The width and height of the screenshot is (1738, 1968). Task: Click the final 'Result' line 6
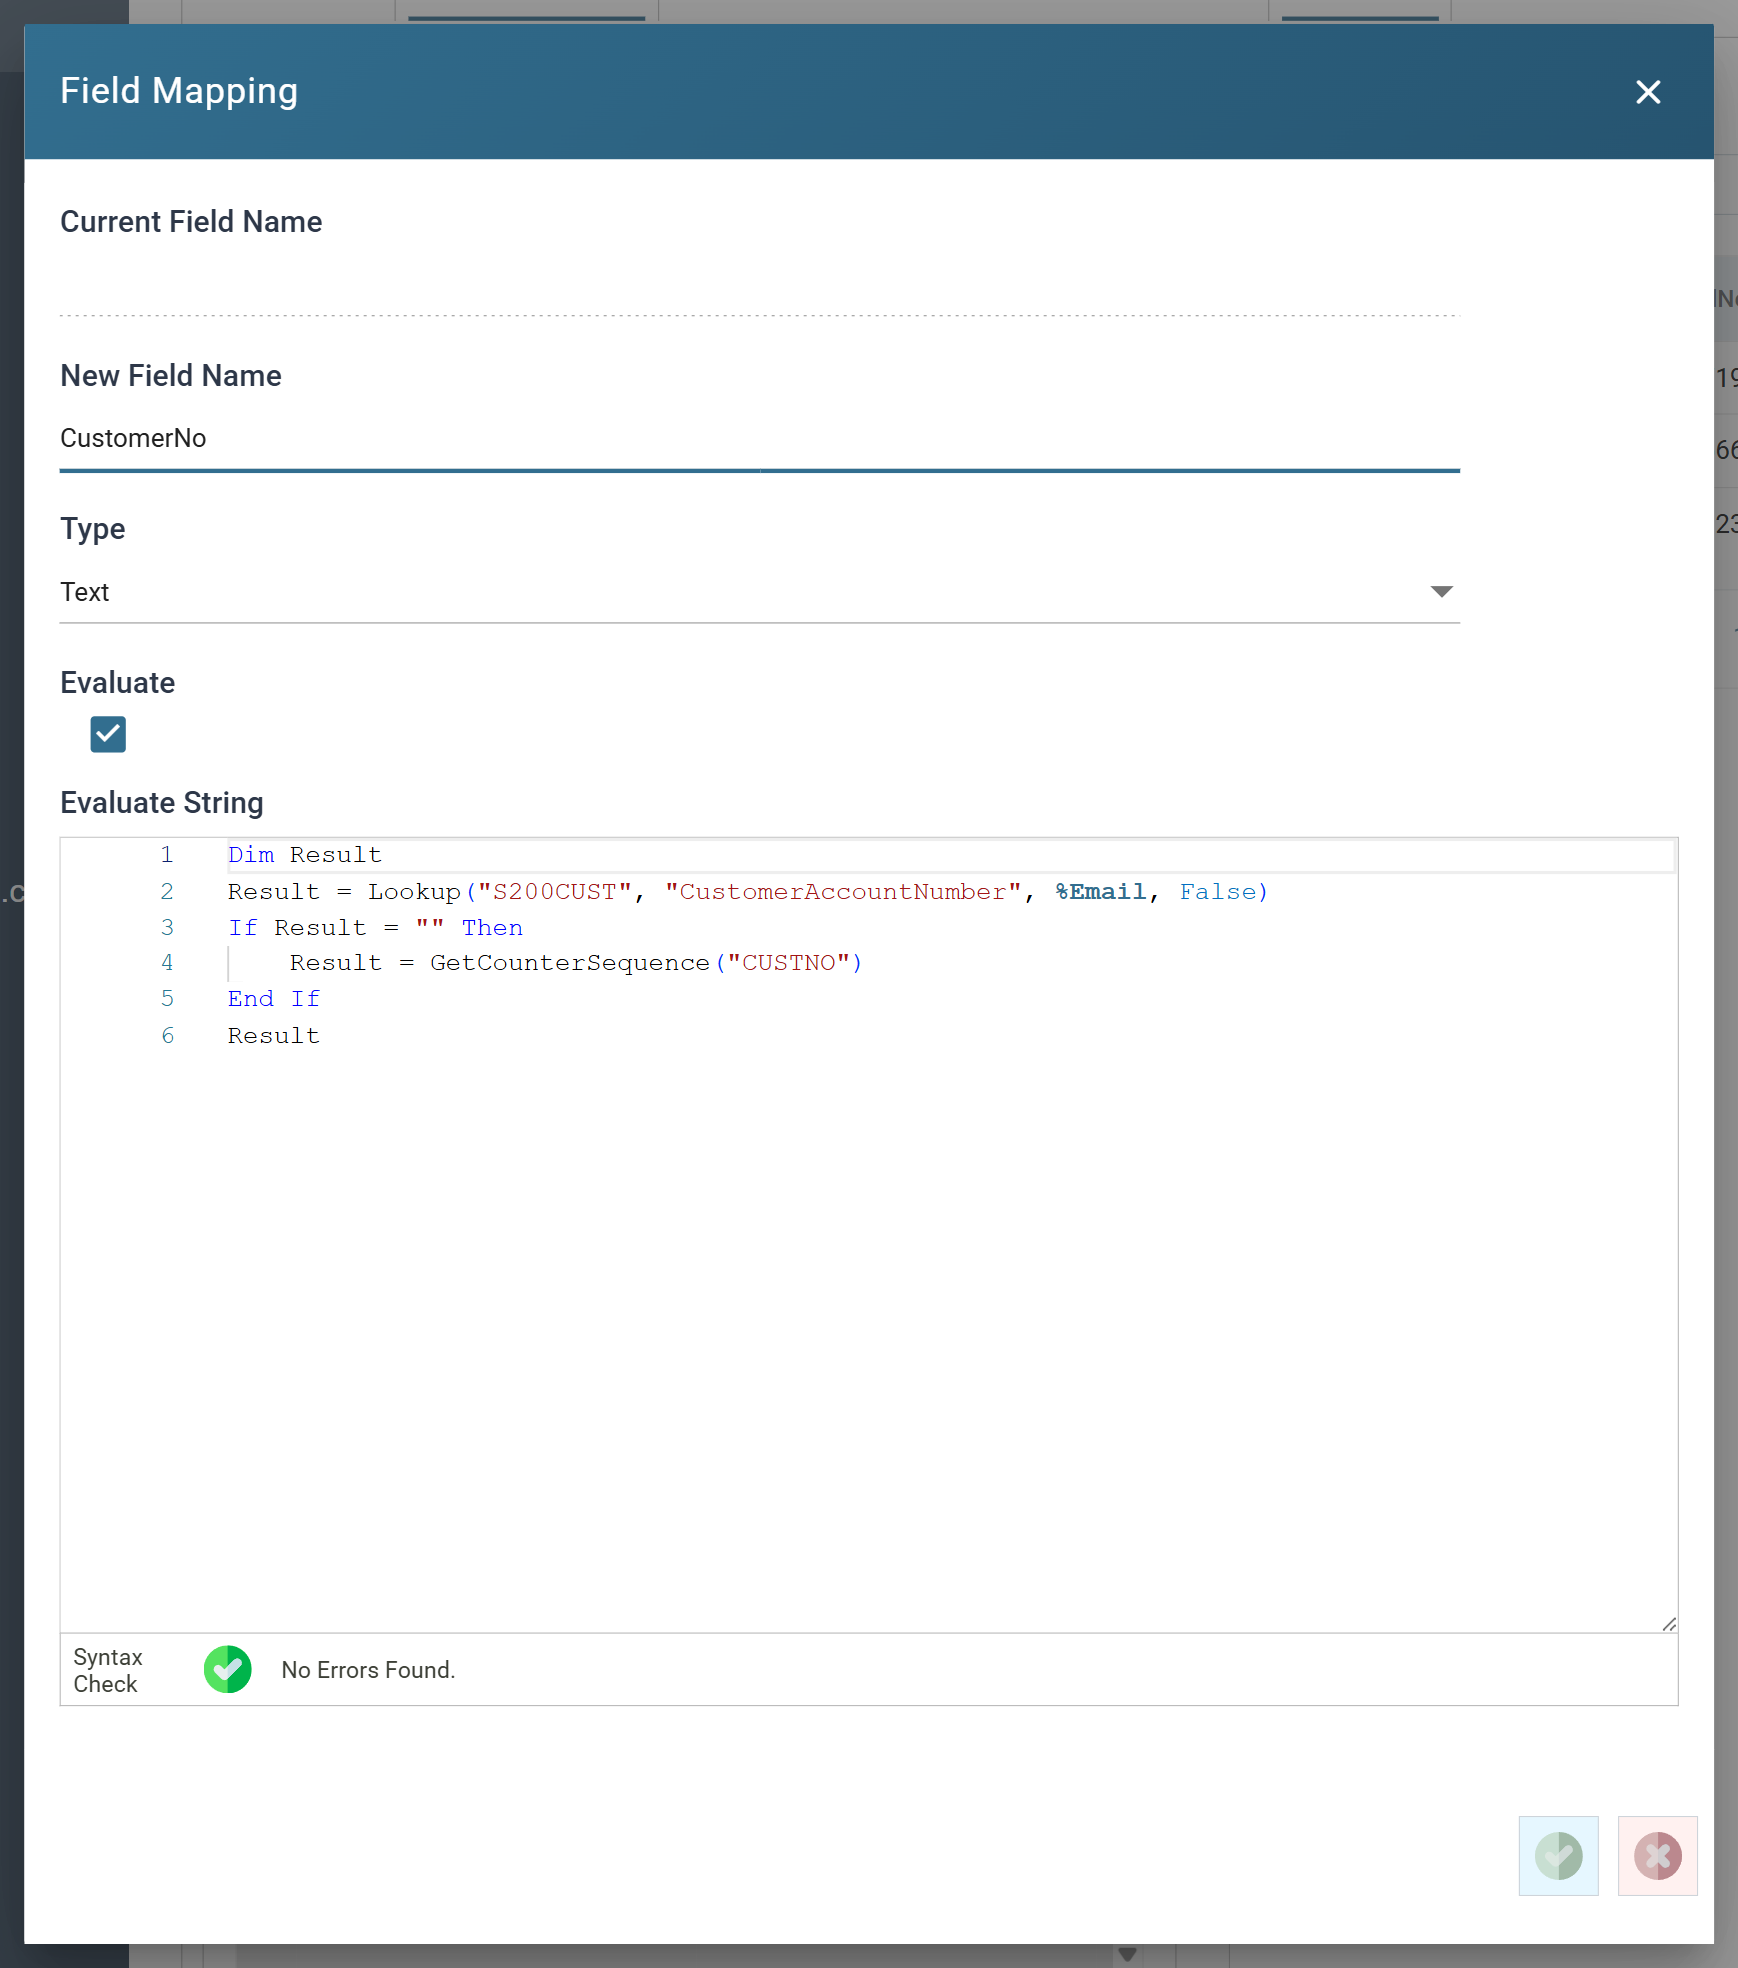[274, 1036]
